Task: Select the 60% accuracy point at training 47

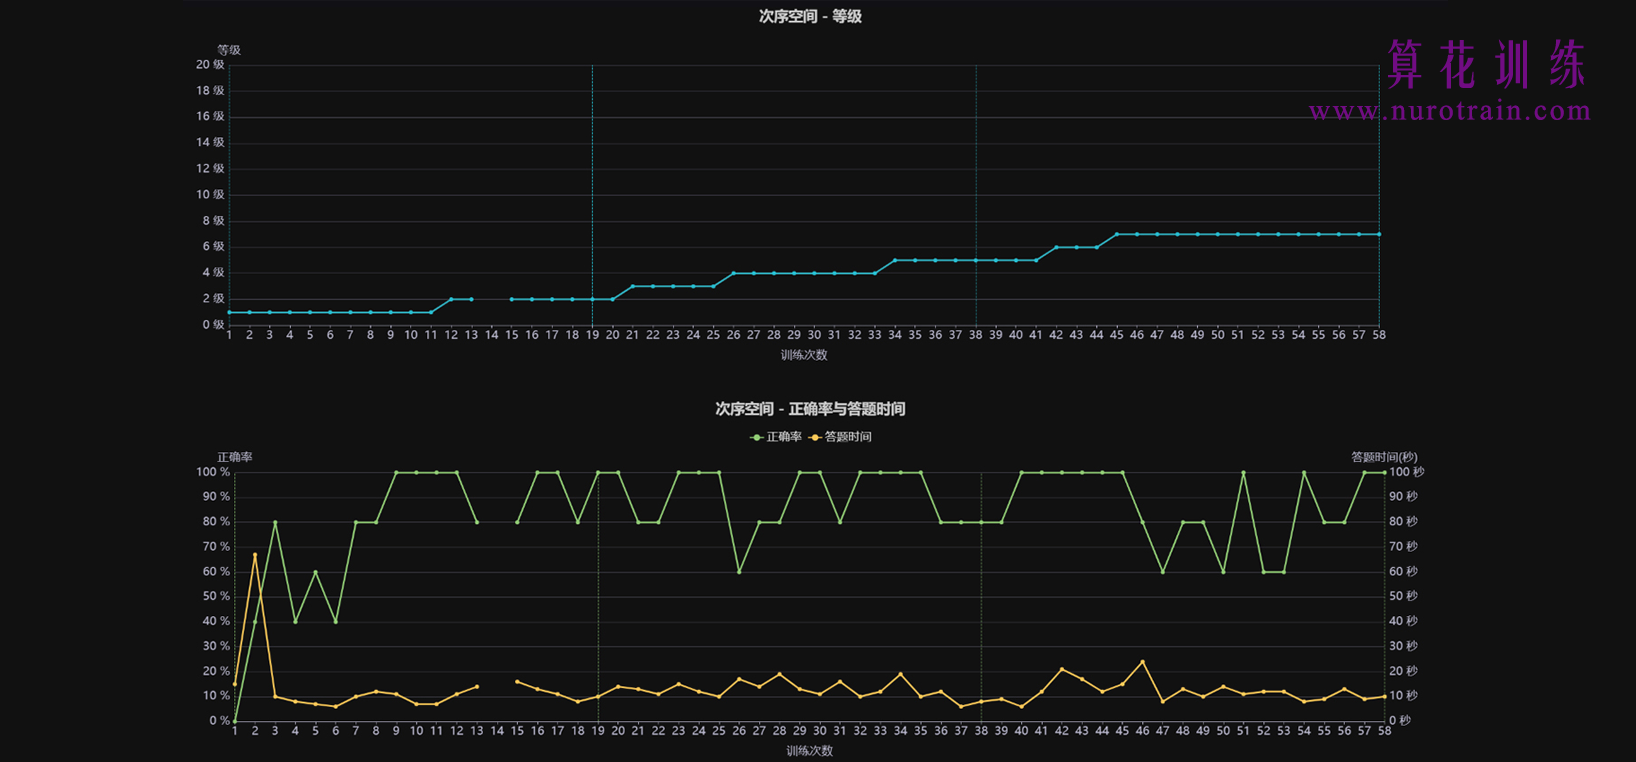Action: point(1162,572)
